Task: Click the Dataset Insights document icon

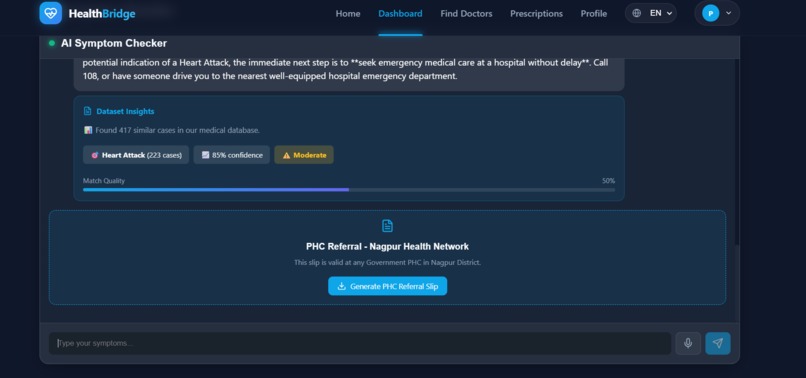Action: (x=87, y=111)
